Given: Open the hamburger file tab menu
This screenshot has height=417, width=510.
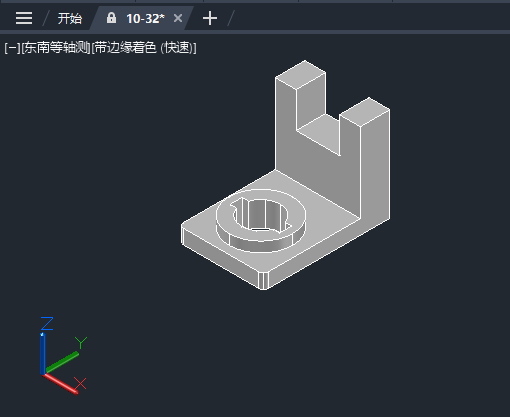Looking at the screenshot, I should [24, 18].
